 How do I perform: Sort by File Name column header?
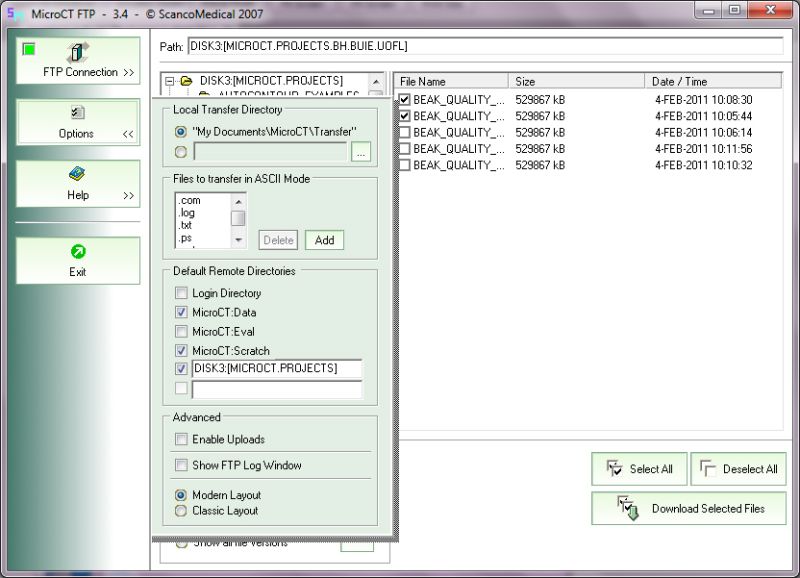(451, 81)
